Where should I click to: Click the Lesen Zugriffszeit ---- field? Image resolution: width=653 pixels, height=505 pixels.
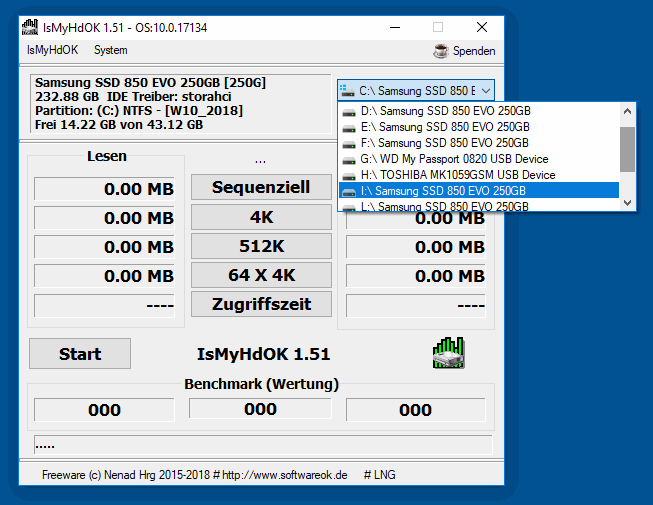(104, 306)
